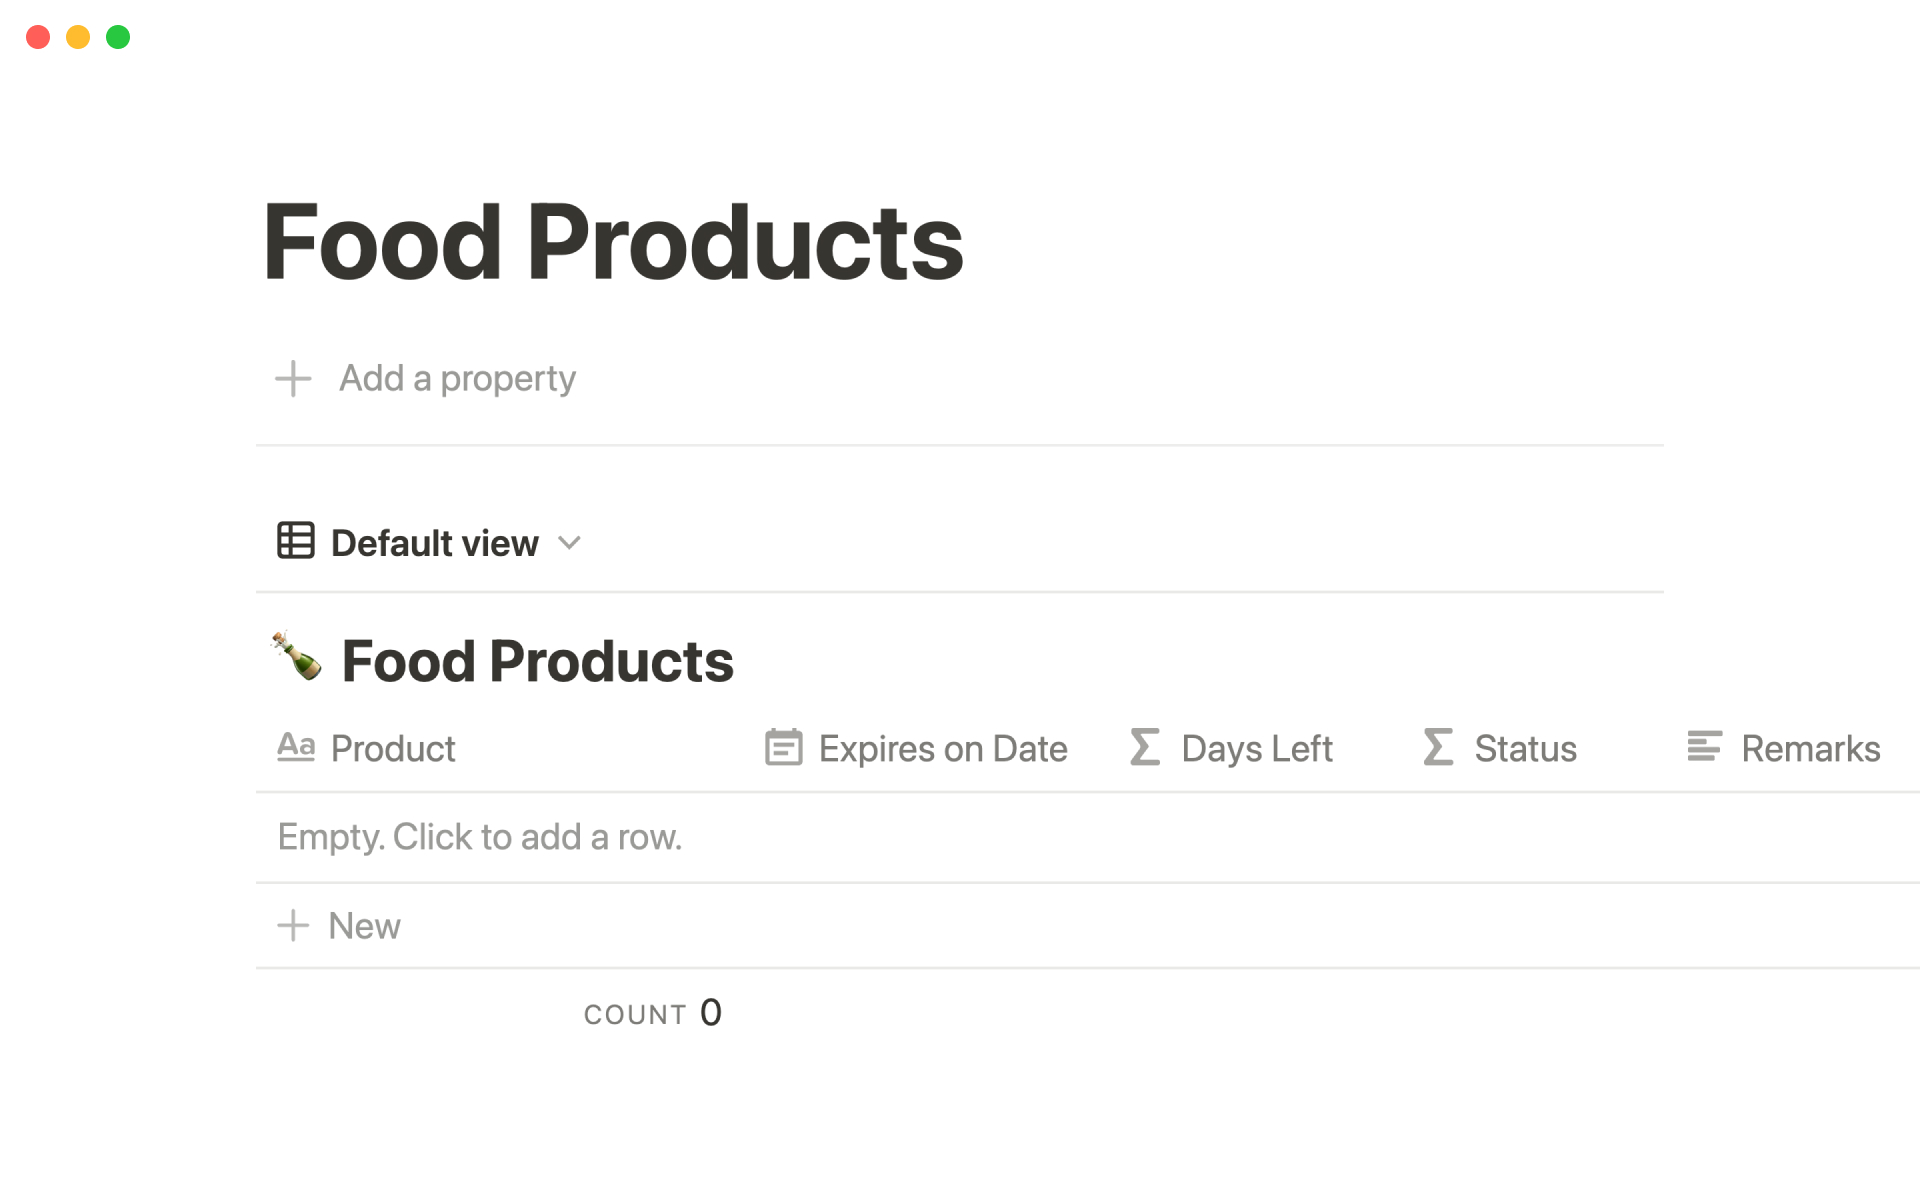Open the Expires on Date column header
The width and height of the screenshot is (1920, 1200).
click(x=942, y=749)
